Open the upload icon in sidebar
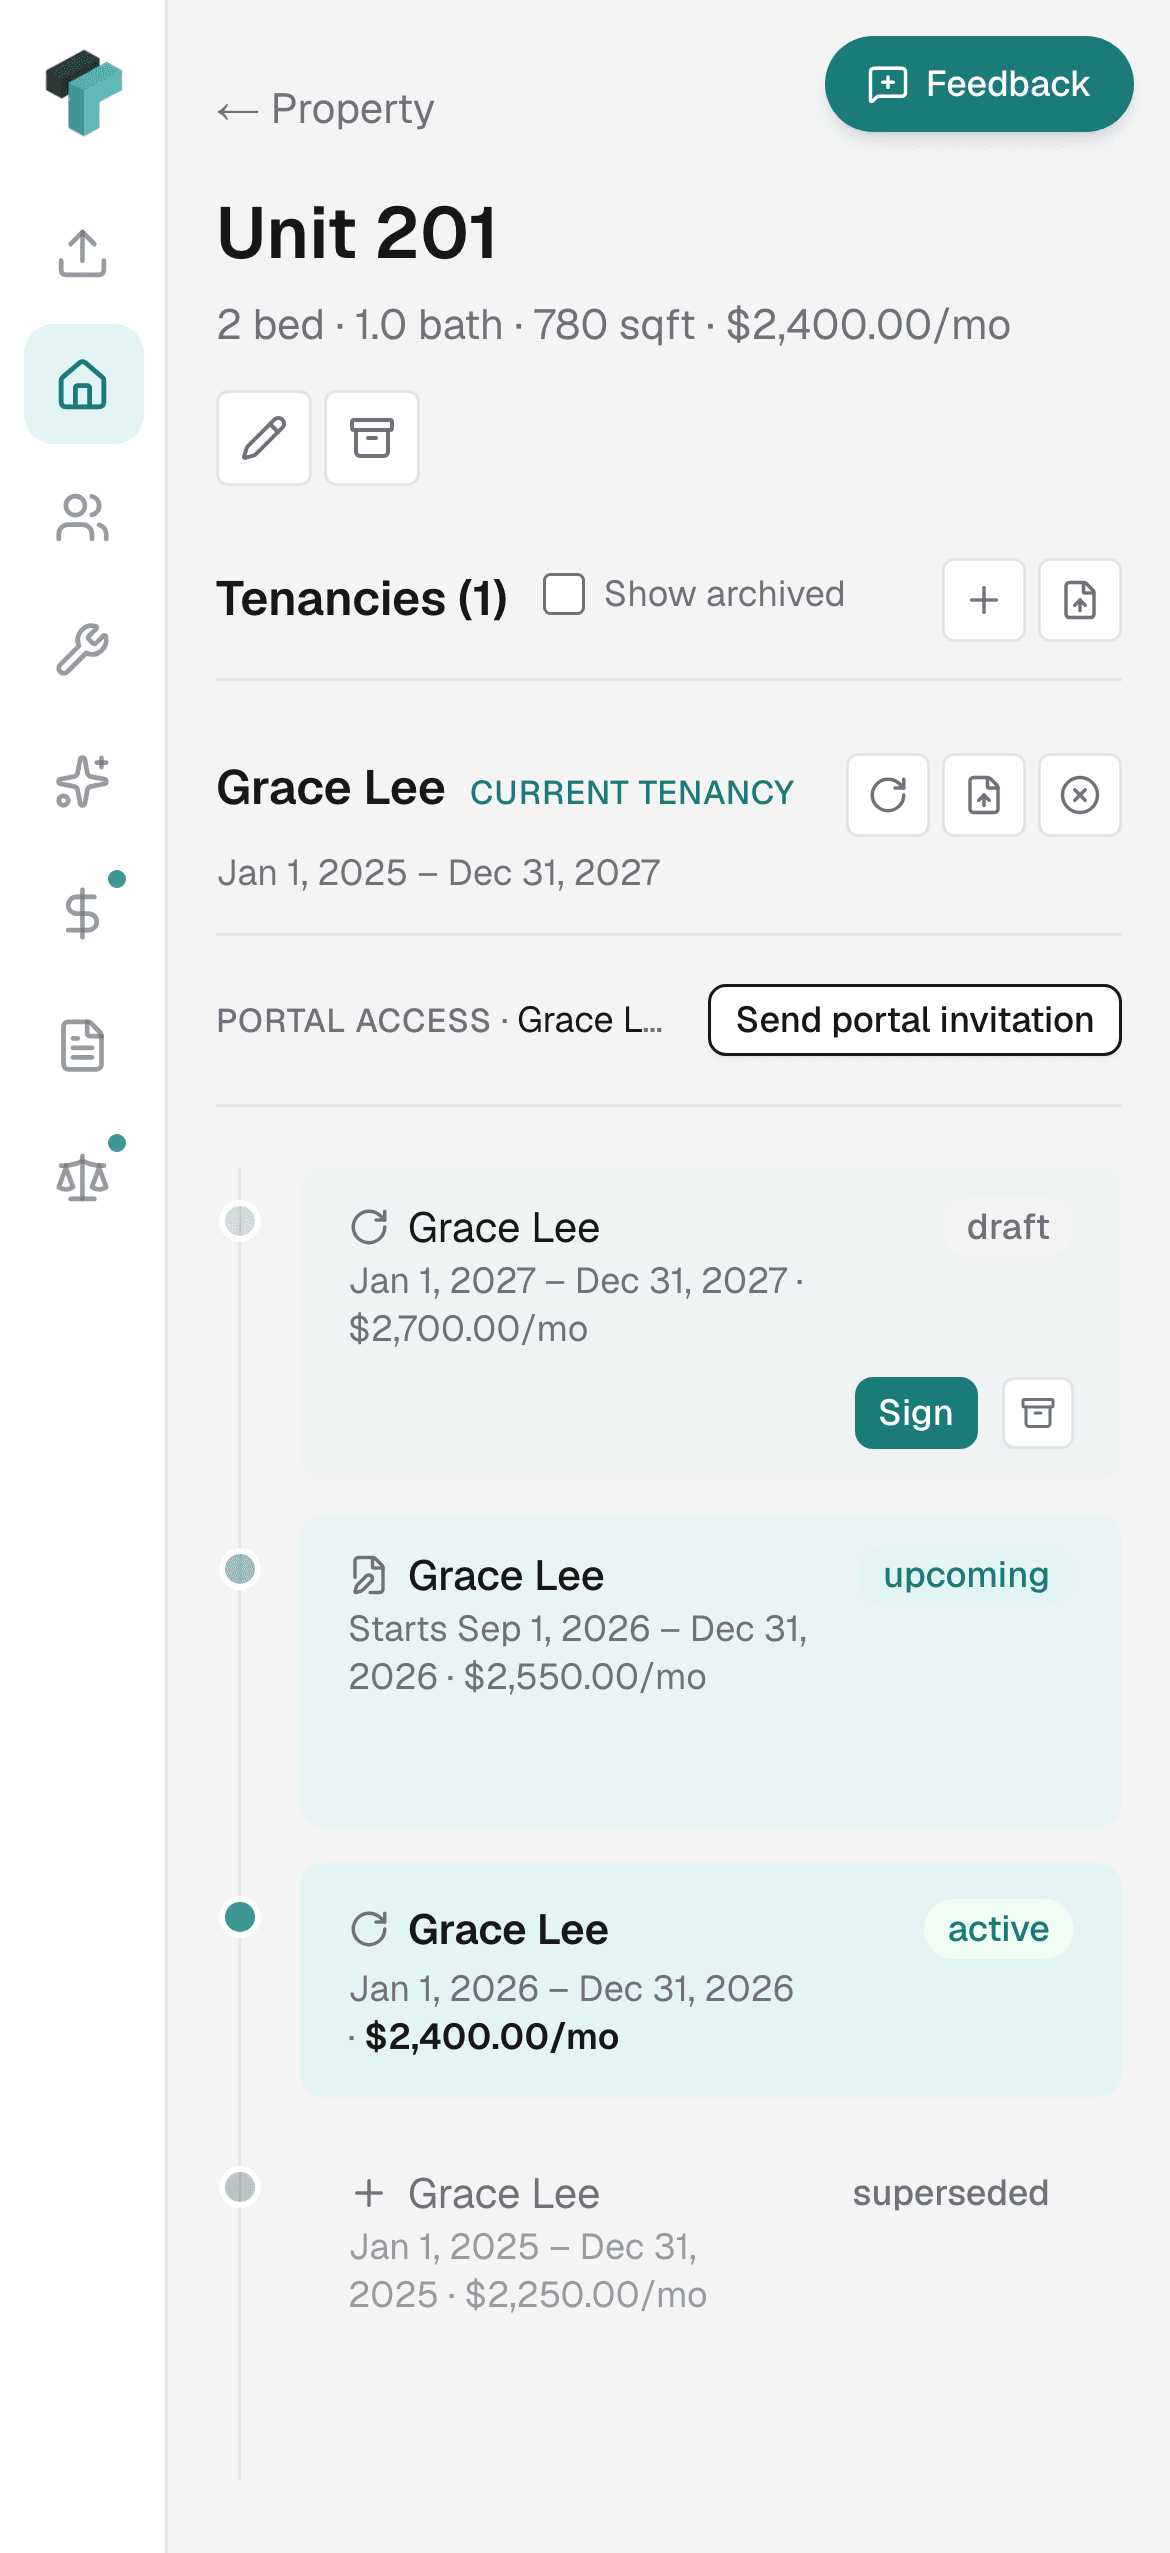 click(83, 253)
